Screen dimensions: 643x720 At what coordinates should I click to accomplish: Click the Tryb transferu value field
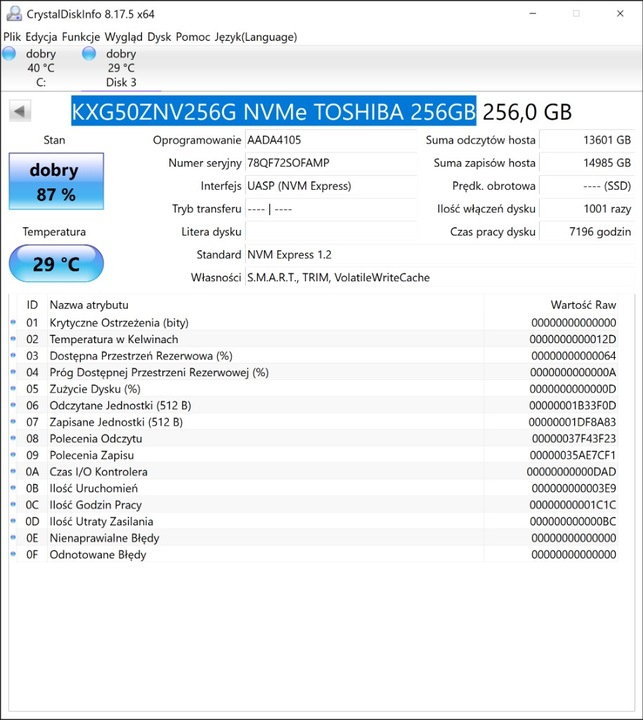(331, 209)
